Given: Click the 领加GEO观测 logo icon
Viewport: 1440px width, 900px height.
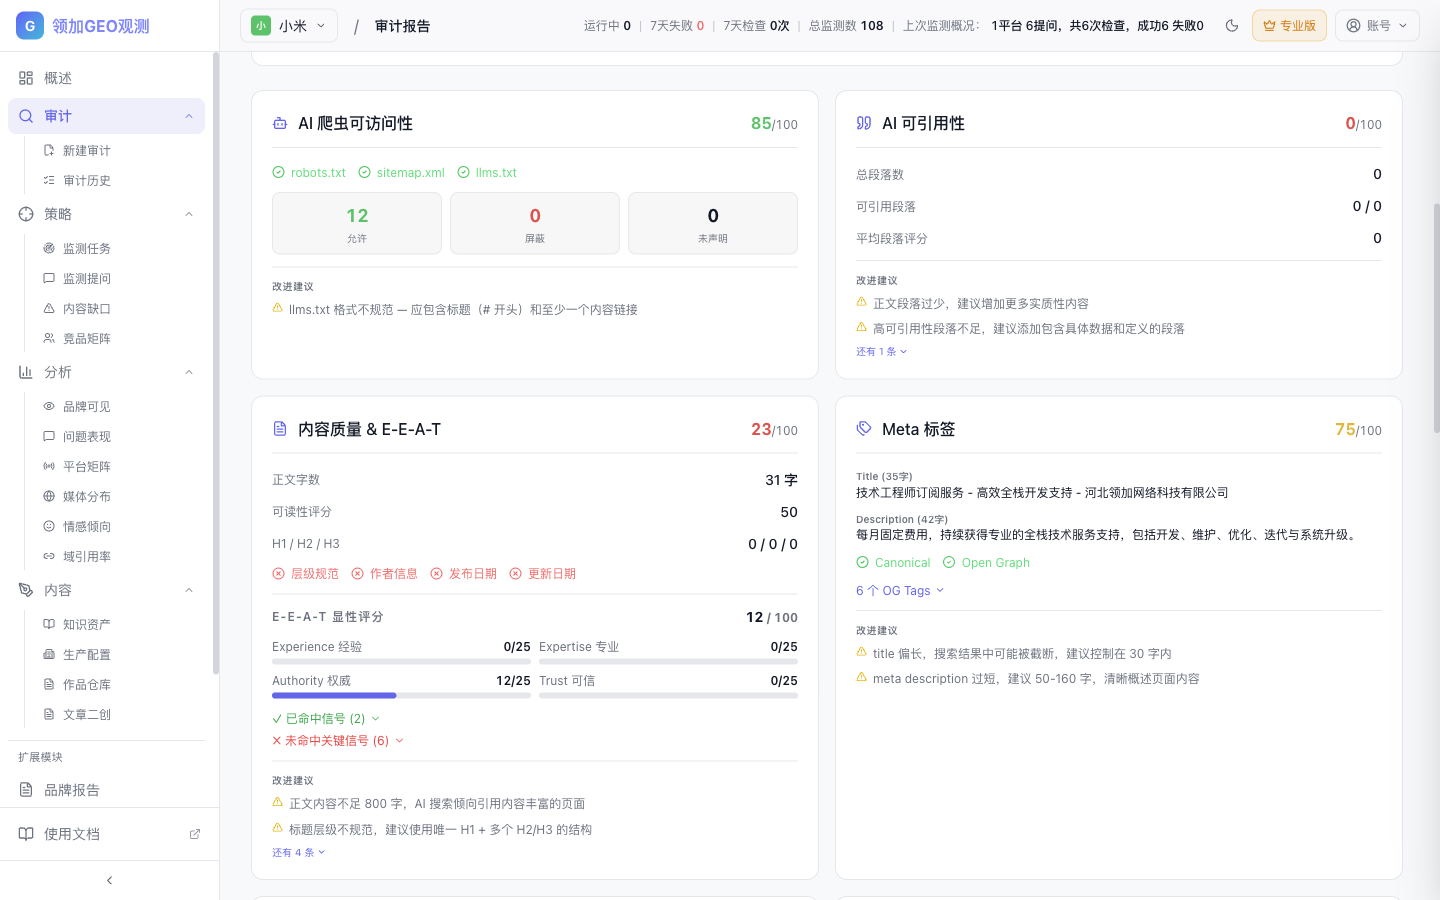Looking at the screenshot, I should (30, 26).
